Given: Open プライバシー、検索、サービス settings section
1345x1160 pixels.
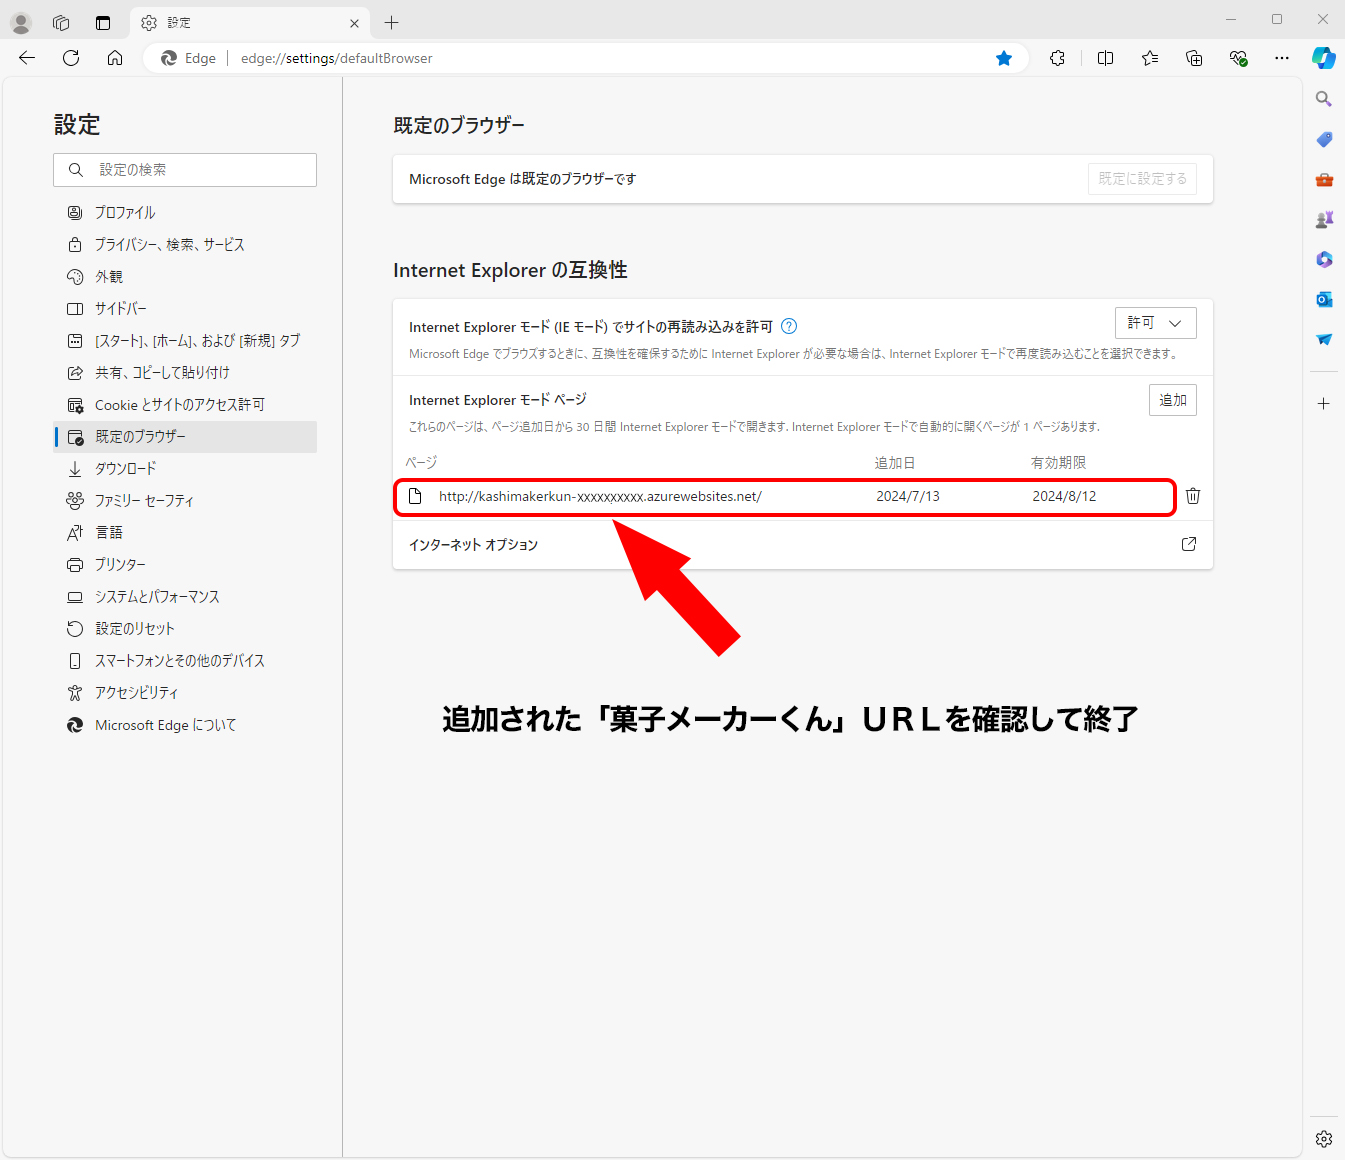Looking at the screenshot, I should click(185, 244).
